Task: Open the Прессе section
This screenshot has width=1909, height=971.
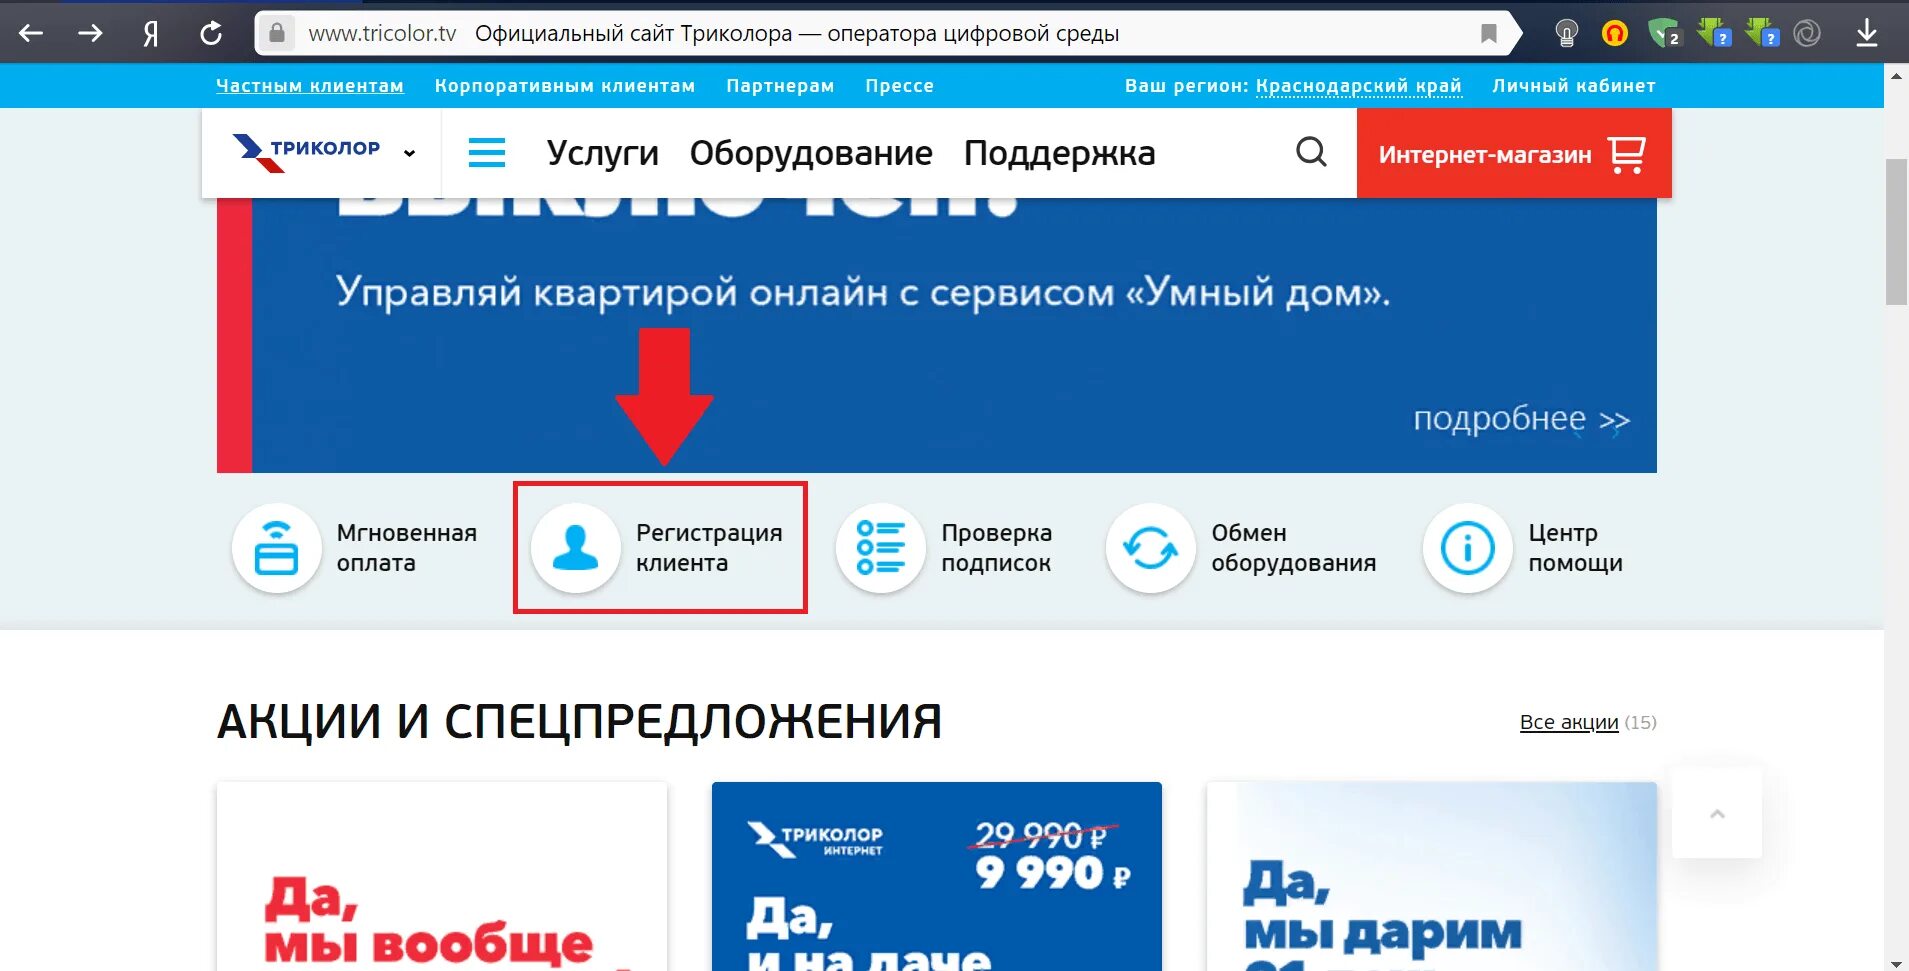Action: pos(899,86)
